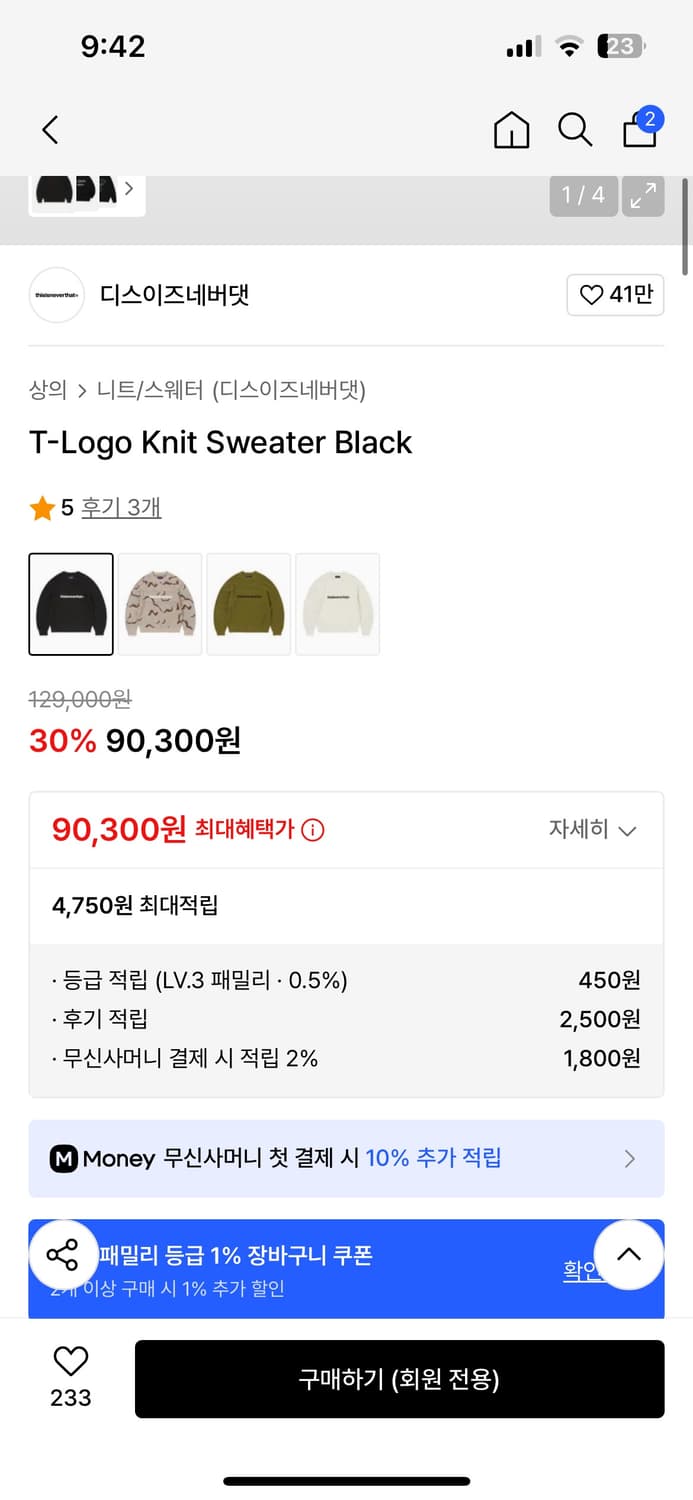Open the 상의 breadcrumb category
Viewport: 693px width, 1500px height.
[x=45, y=391]
